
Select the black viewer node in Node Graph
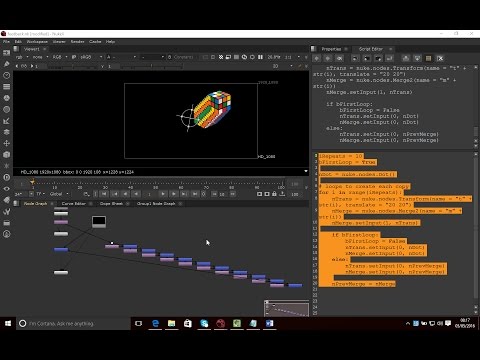coord(99,222)
